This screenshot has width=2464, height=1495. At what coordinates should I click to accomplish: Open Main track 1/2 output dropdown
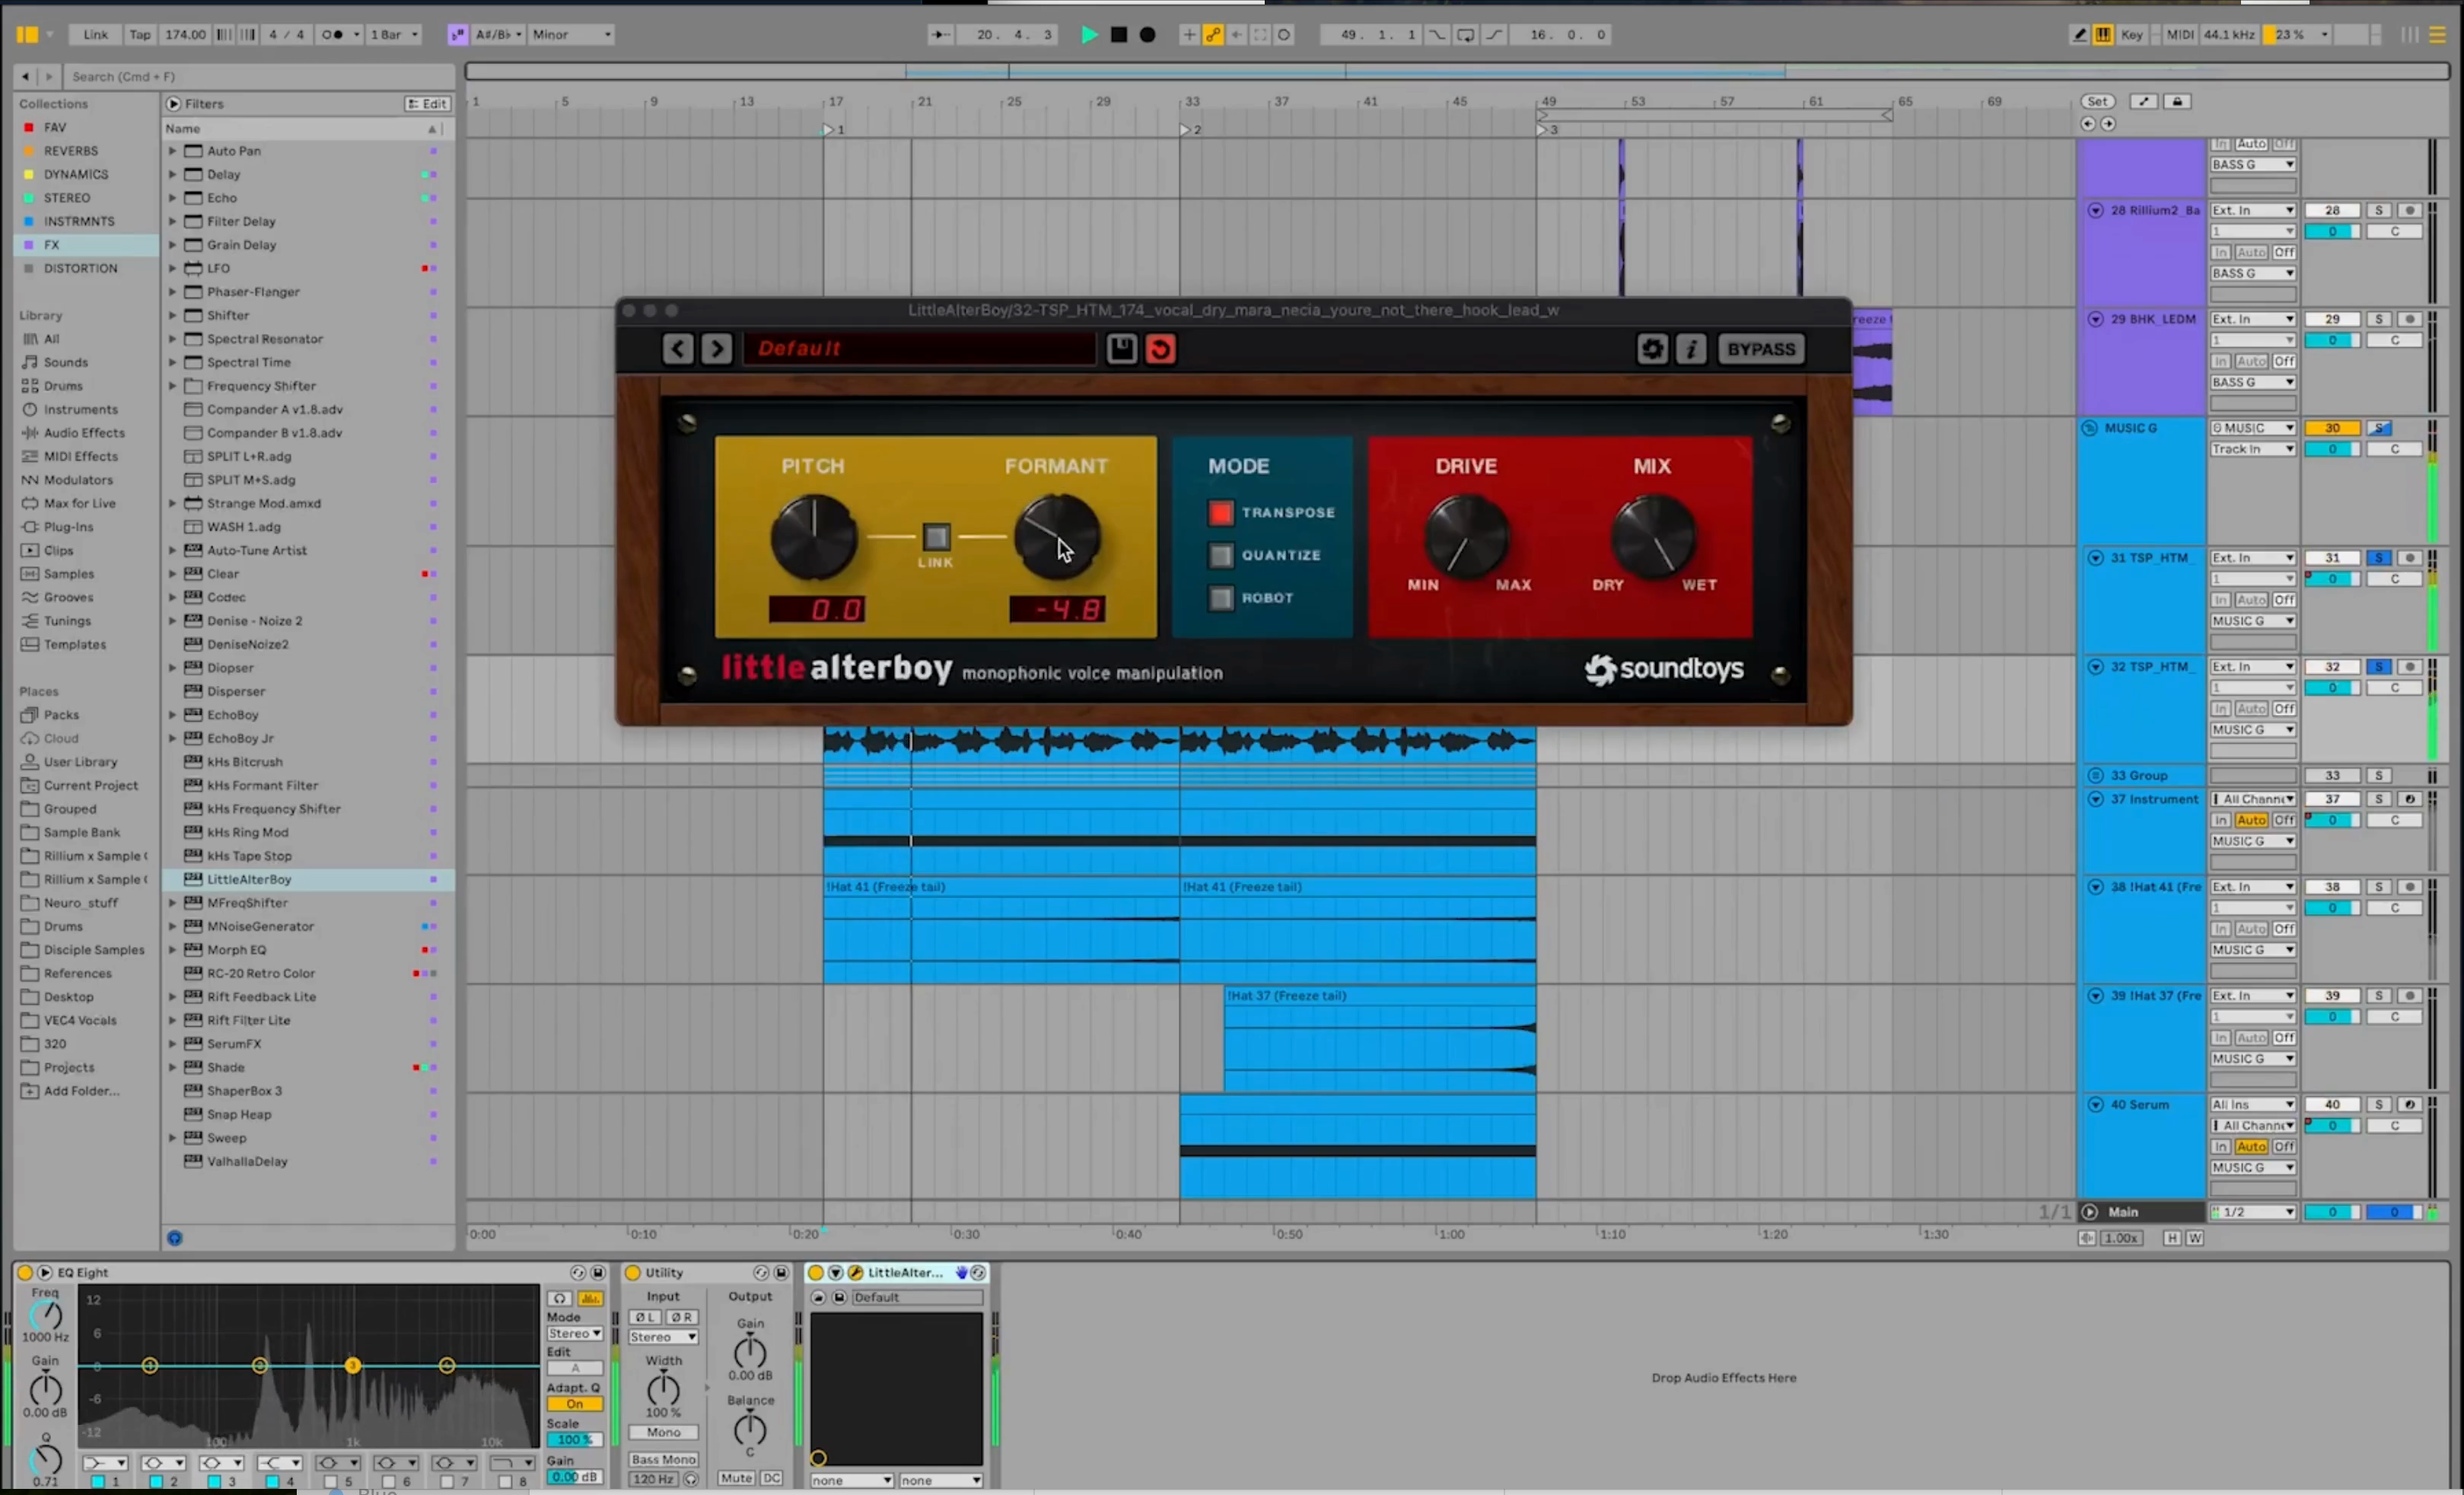click(2253, 1212)
